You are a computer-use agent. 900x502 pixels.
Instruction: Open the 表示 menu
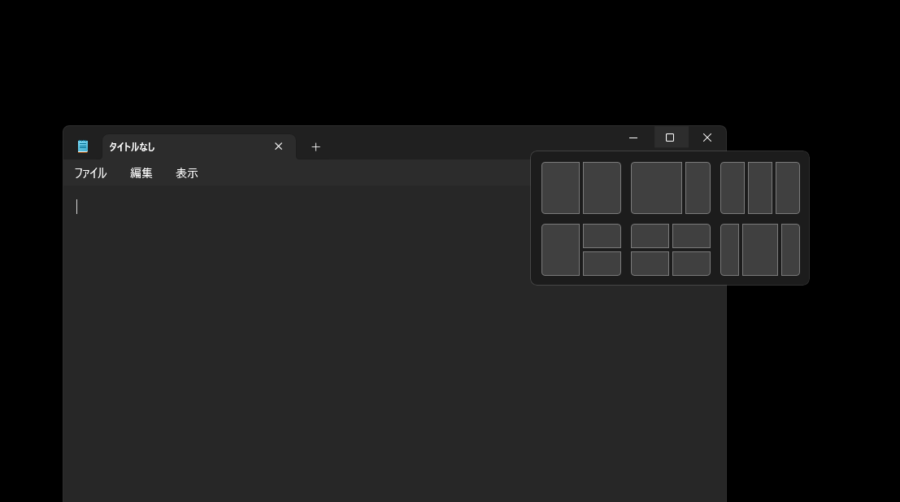pyautogui.click(x=187, y=173)
